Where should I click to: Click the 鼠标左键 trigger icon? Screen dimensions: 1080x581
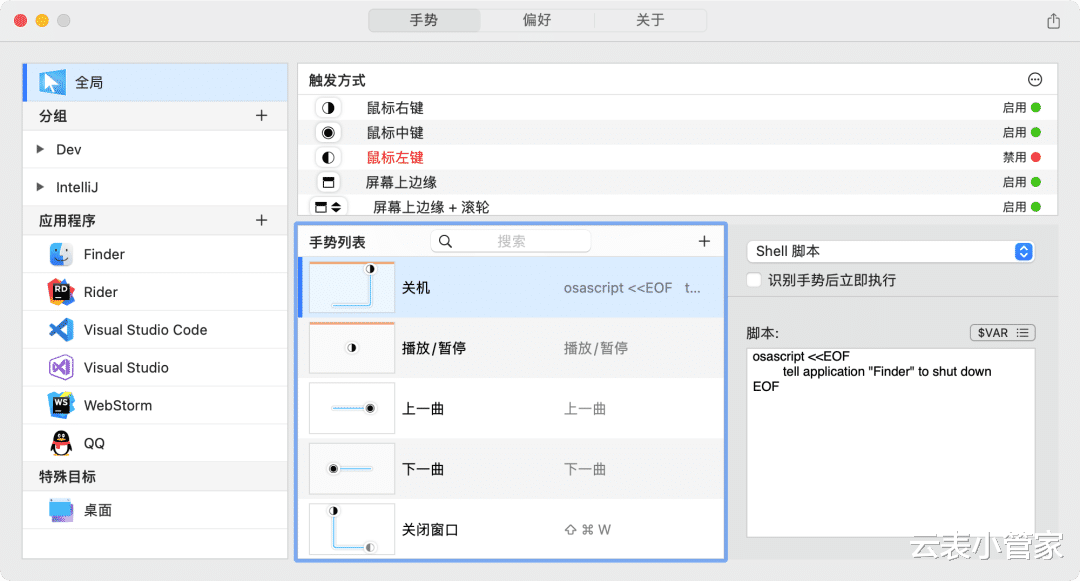click(x=329, y=157)
